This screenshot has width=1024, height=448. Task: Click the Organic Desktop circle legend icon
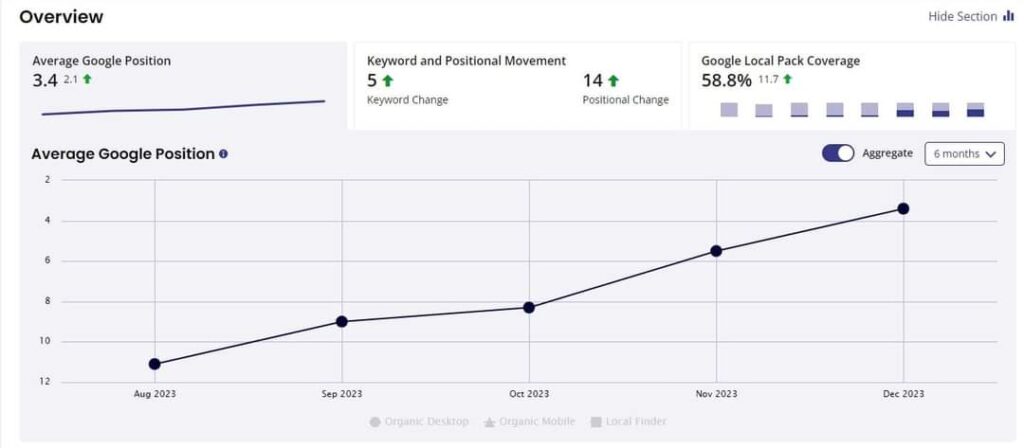375,422
